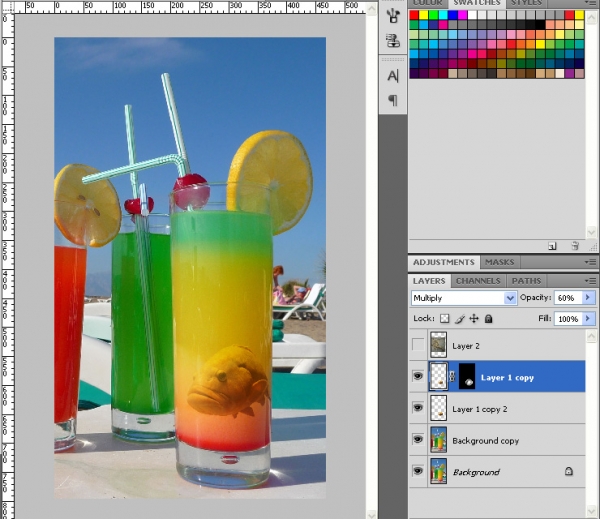Select the 'Layer 2' layer name
Screen dimensions: 600x519
coord(466,346)
